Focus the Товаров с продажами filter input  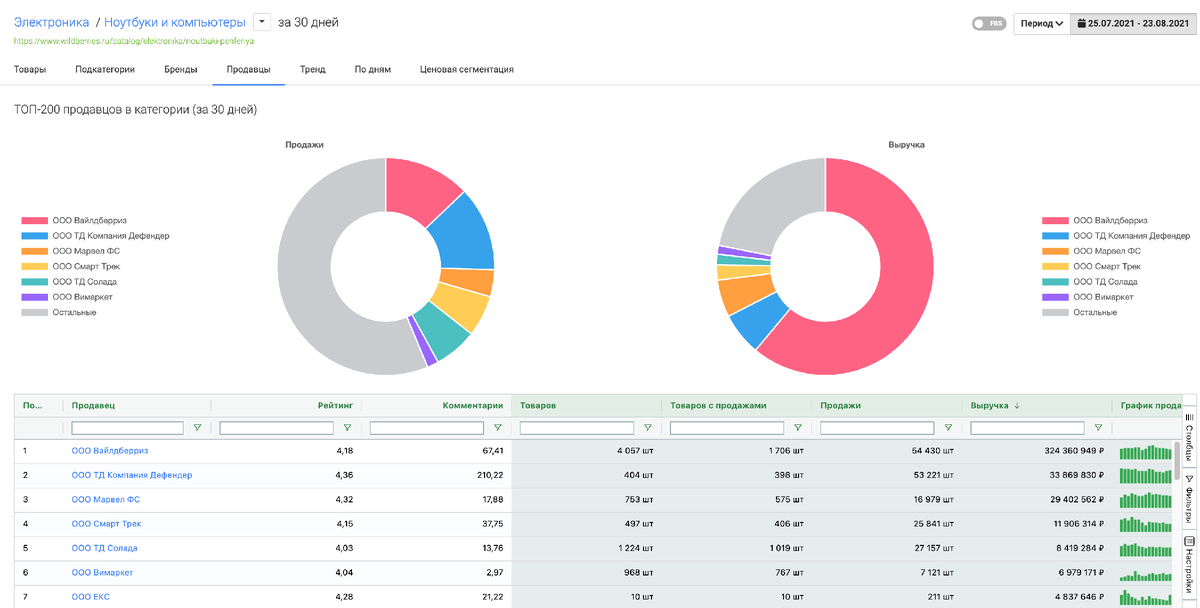727,428
